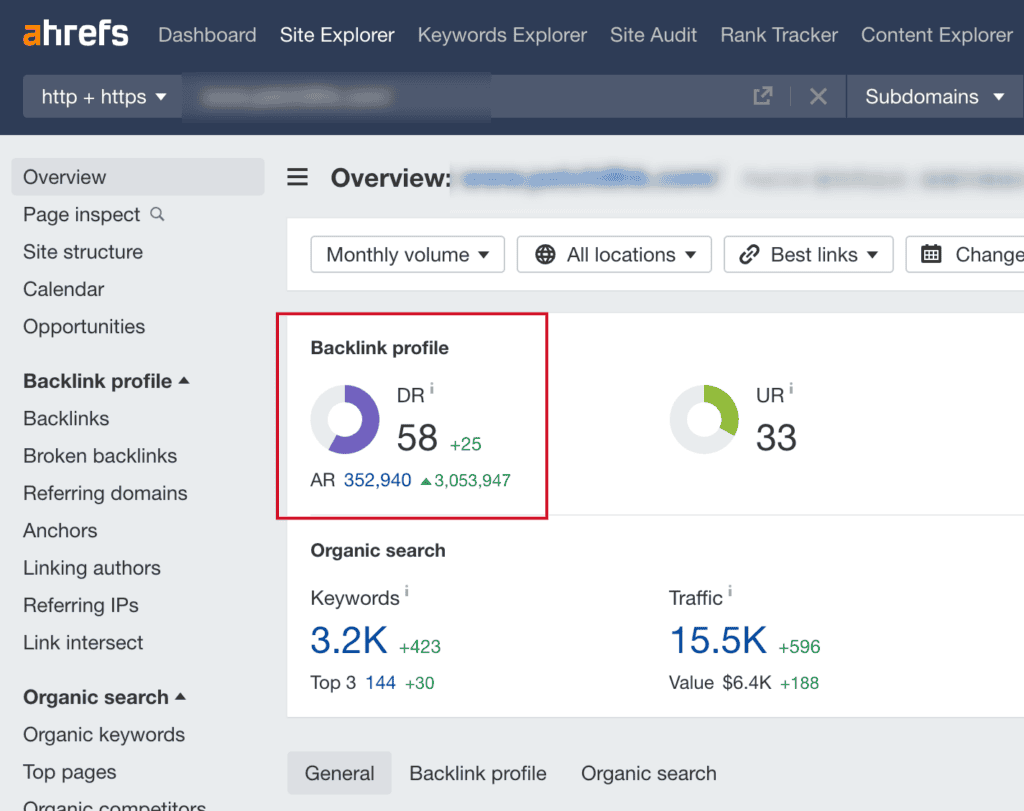Toggle sidebar with hamburger menu icon

coord(297,177)
